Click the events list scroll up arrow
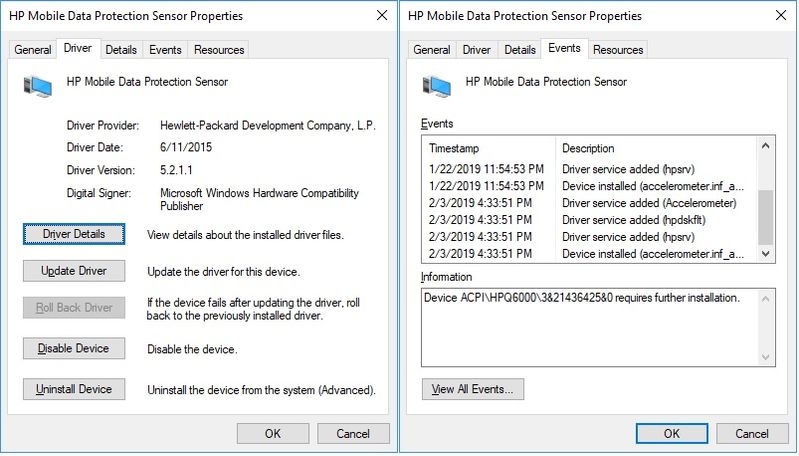The width and height of the screenshot is (799, 456). [765, 146]
